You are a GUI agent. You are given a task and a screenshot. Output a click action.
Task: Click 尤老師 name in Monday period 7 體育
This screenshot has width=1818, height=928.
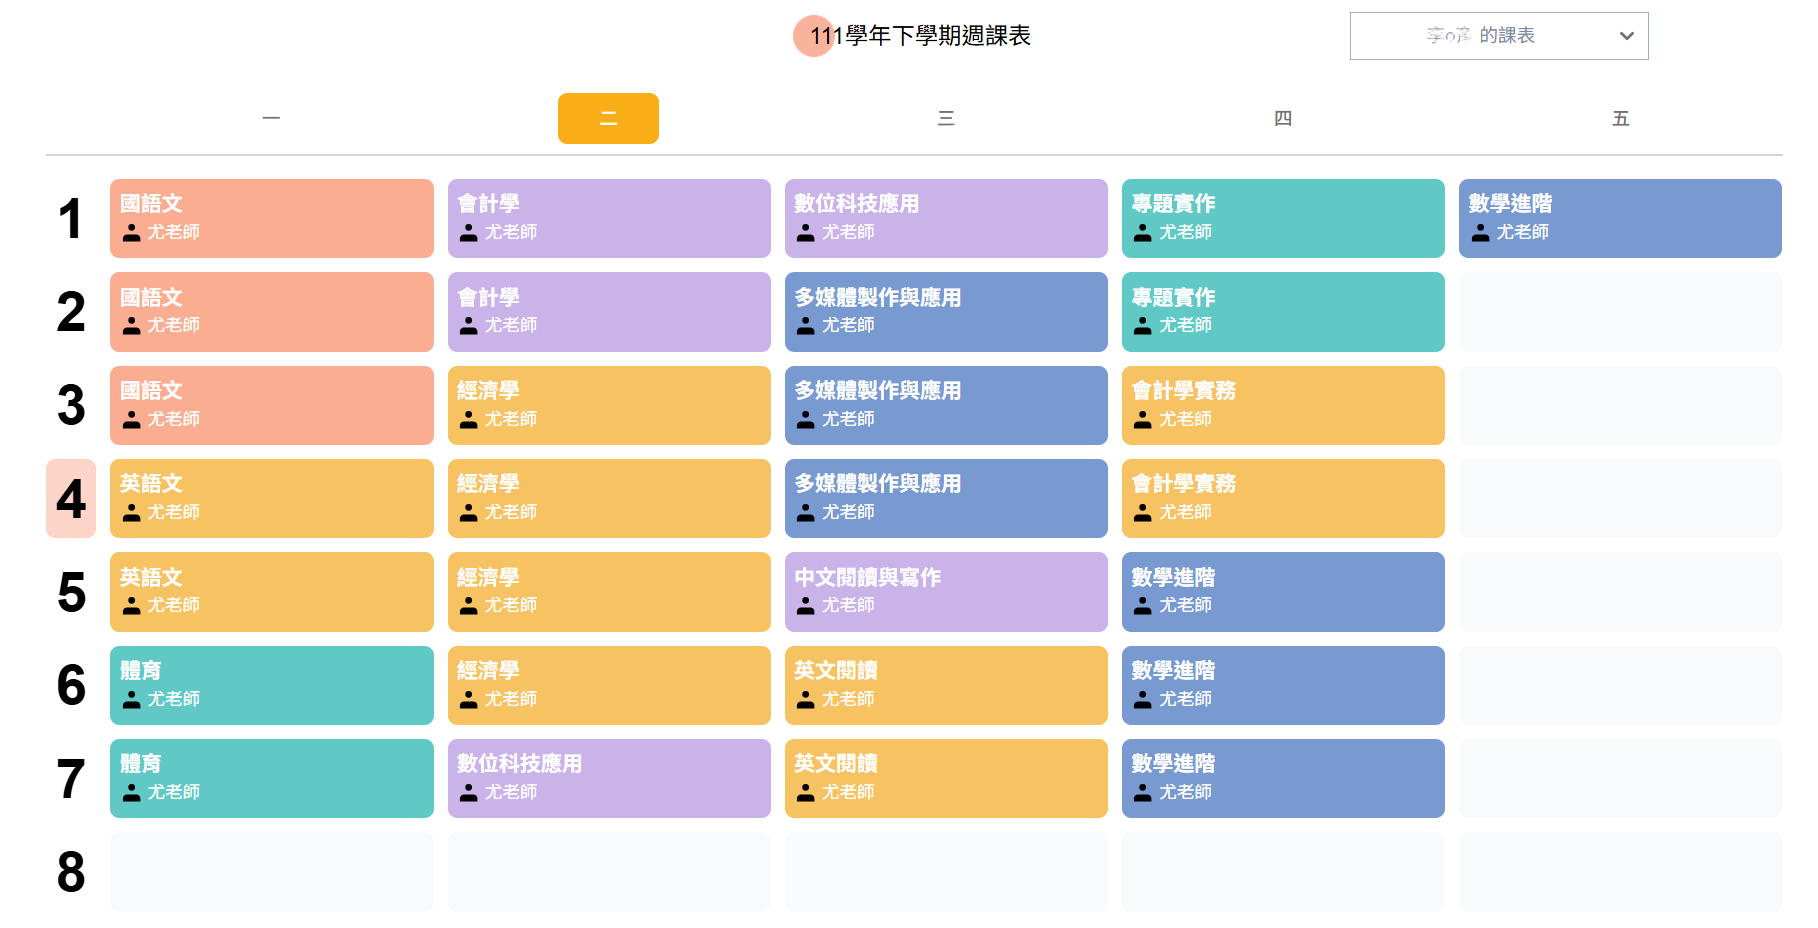174,792
